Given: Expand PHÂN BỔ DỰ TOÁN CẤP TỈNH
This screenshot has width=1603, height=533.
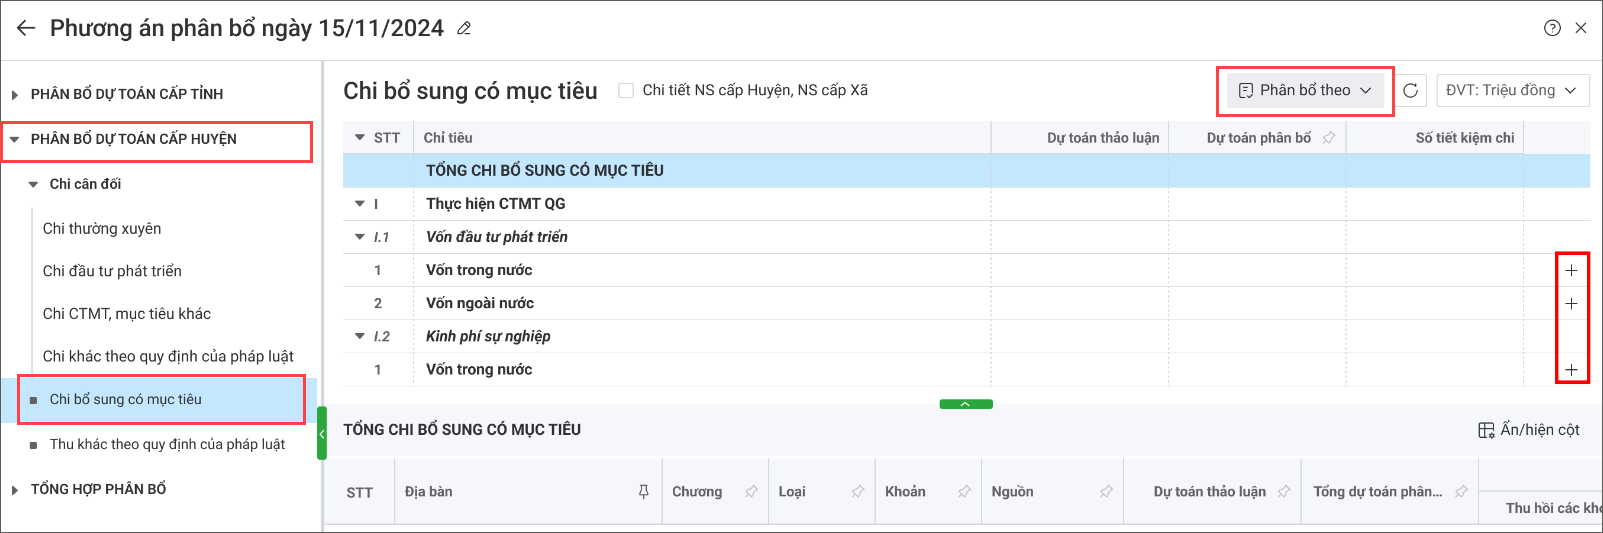Looking at the screenshot, I should [x=15, y=95].
